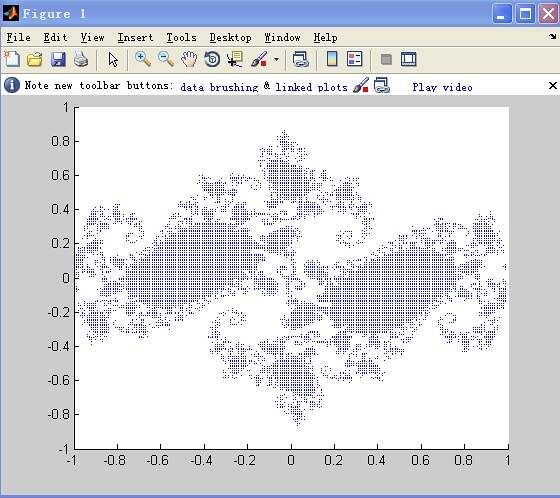Toggle the Brush data tool
560x498 pixels.
tap(259, 59)
